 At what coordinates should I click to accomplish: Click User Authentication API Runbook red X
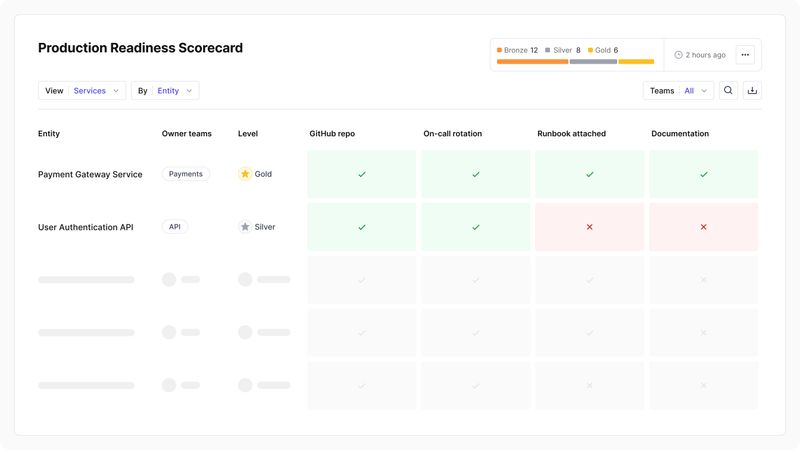point(589,227)
